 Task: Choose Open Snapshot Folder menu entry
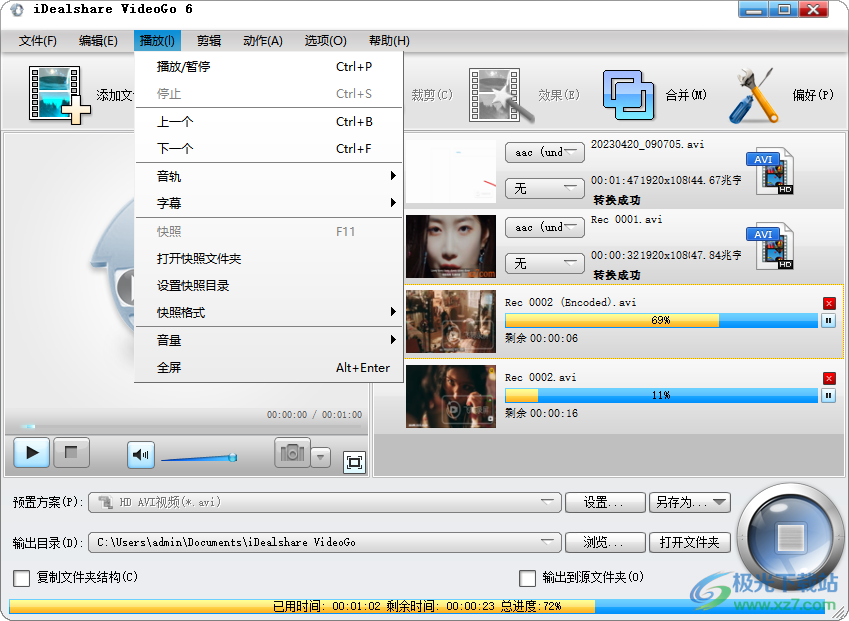tap(269, 259)
